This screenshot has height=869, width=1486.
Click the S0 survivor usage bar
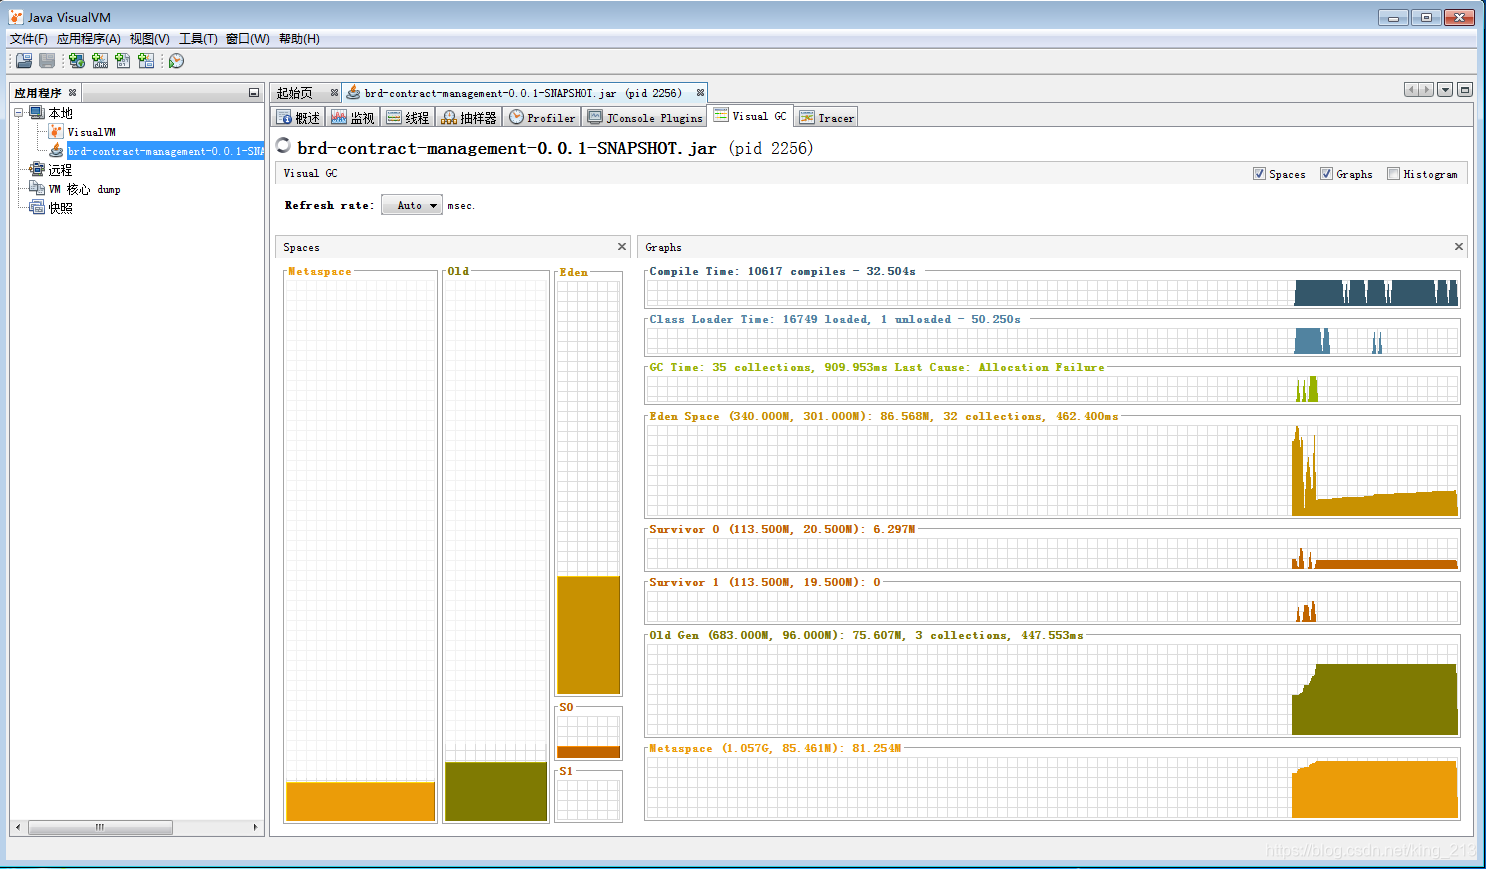coord(588,752)
